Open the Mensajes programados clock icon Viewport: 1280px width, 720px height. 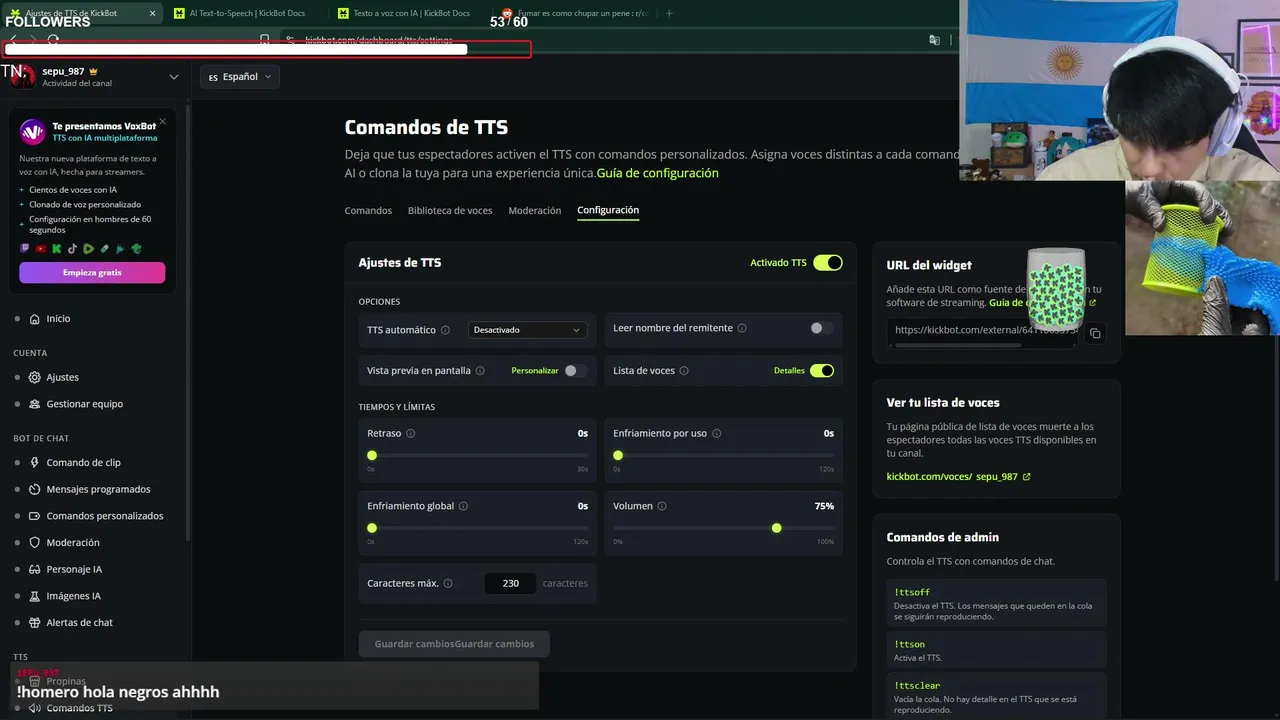[34, 489]
